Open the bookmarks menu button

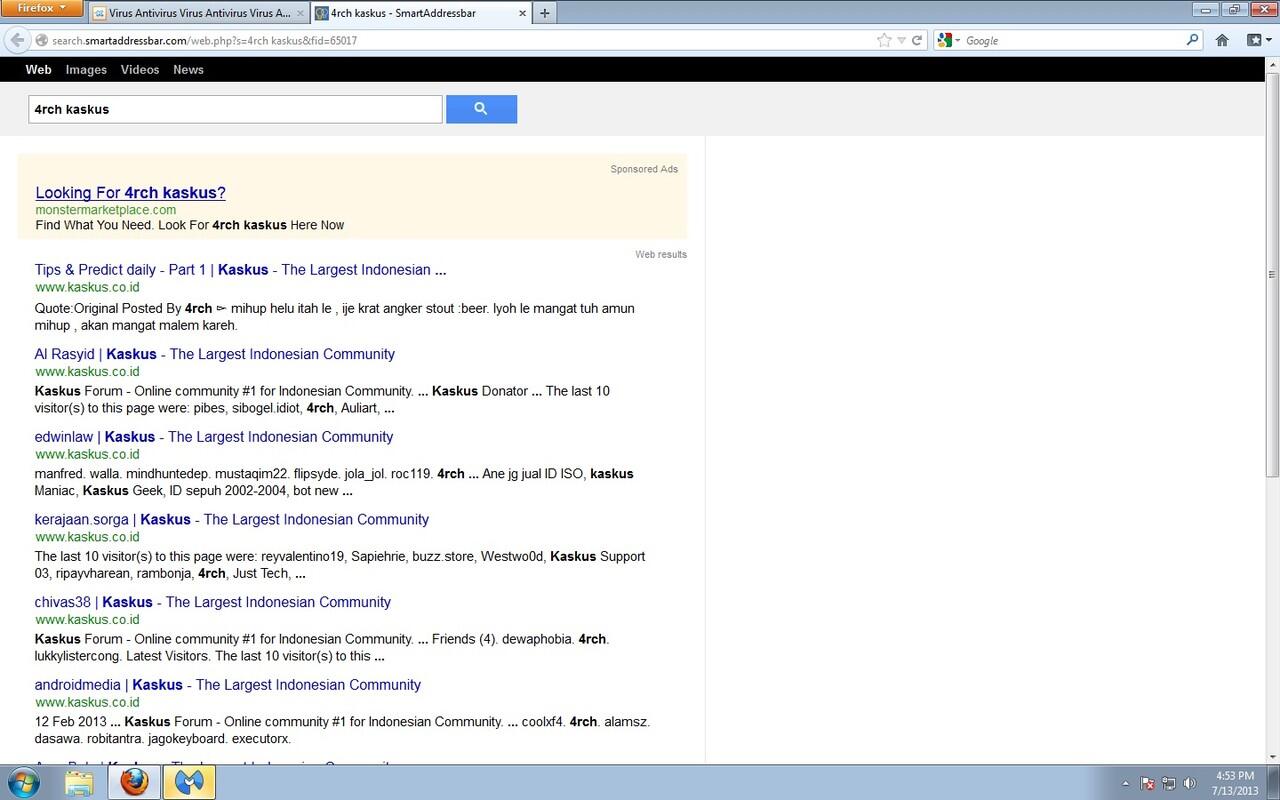click(x=1258, y=41)
